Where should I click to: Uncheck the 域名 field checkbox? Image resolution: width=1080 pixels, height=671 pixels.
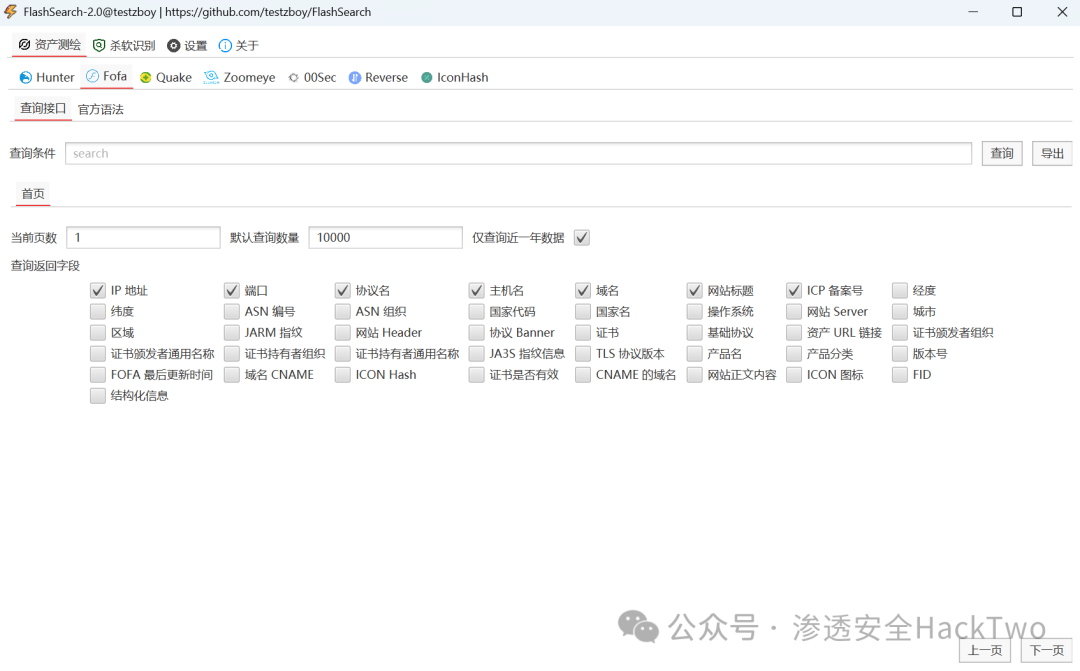(583, 291)
